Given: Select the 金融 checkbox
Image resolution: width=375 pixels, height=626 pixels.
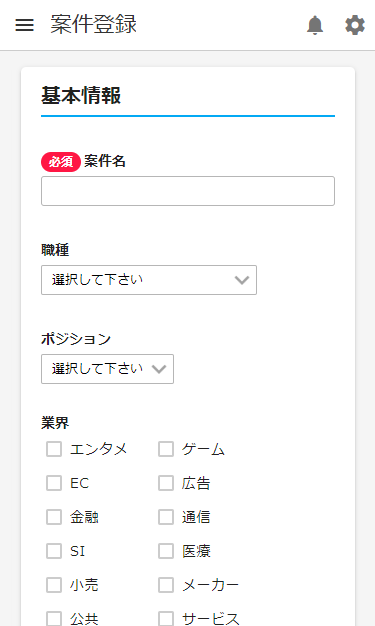Looking at the screenshot, I should point(54,517).
